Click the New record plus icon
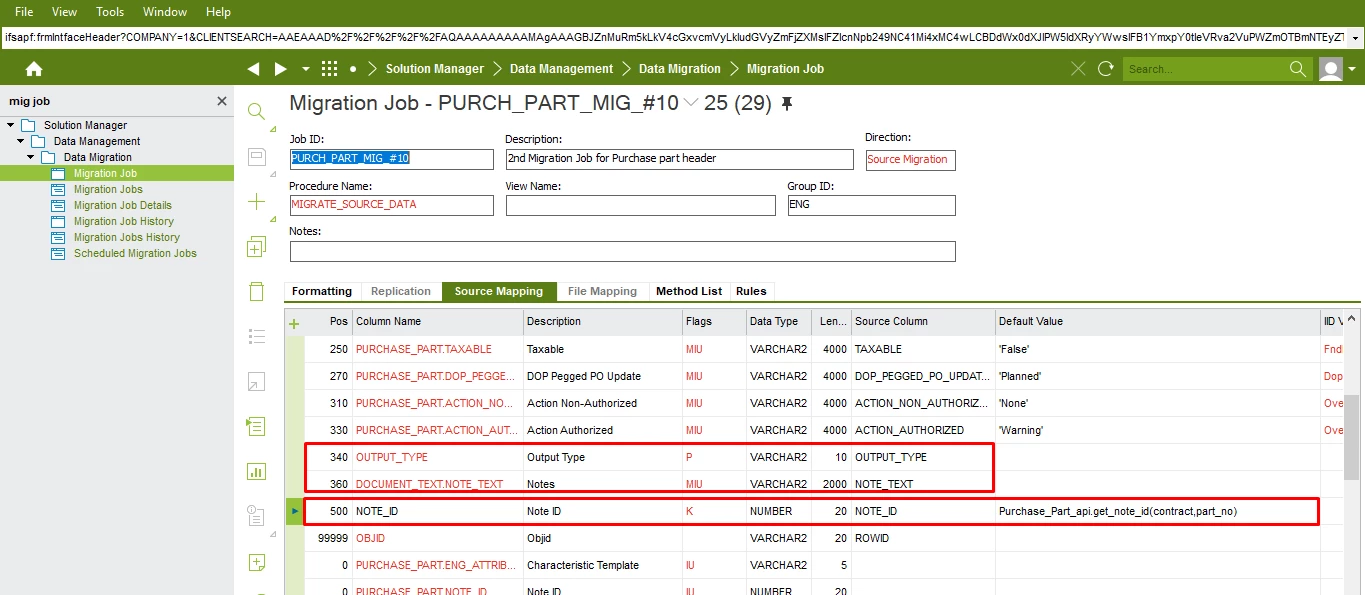Viewport: 1365px width, 595px height. [257, 201]
